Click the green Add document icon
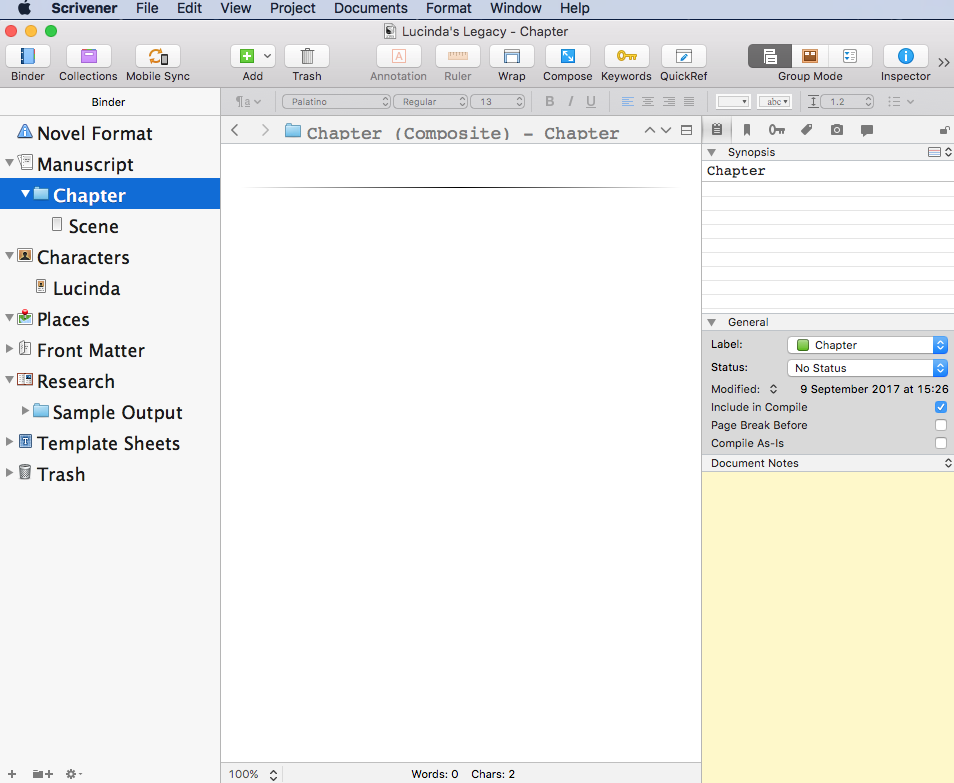 point(246,57)
